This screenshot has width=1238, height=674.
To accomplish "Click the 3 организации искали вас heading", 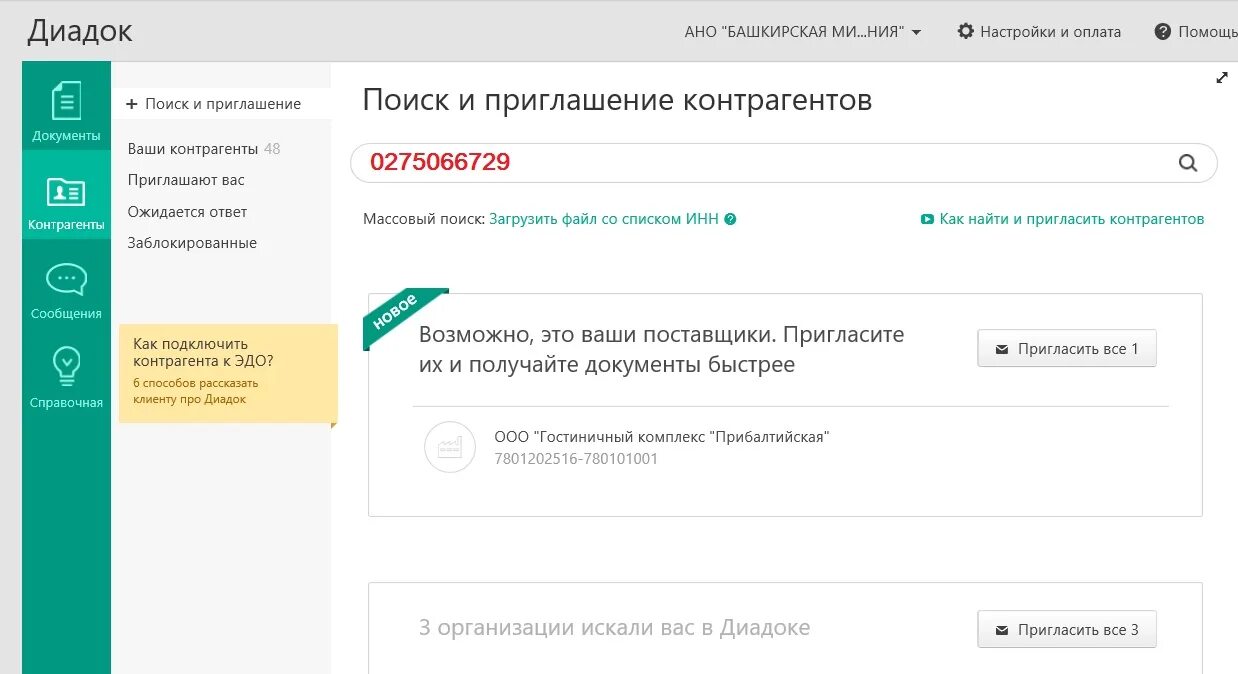I will 614,628.
